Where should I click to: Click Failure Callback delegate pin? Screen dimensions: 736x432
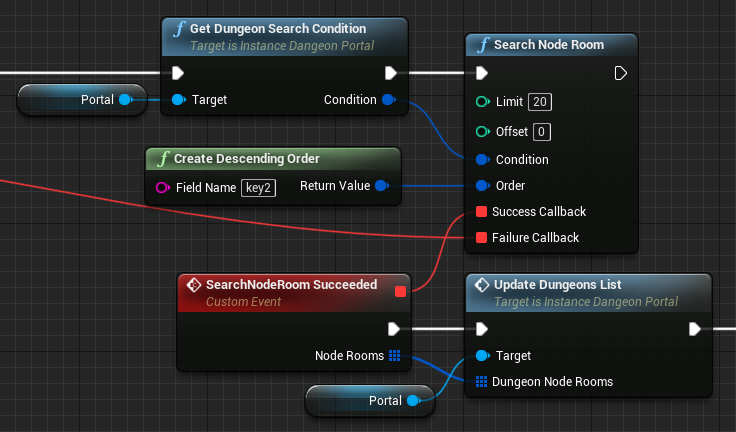481,238
